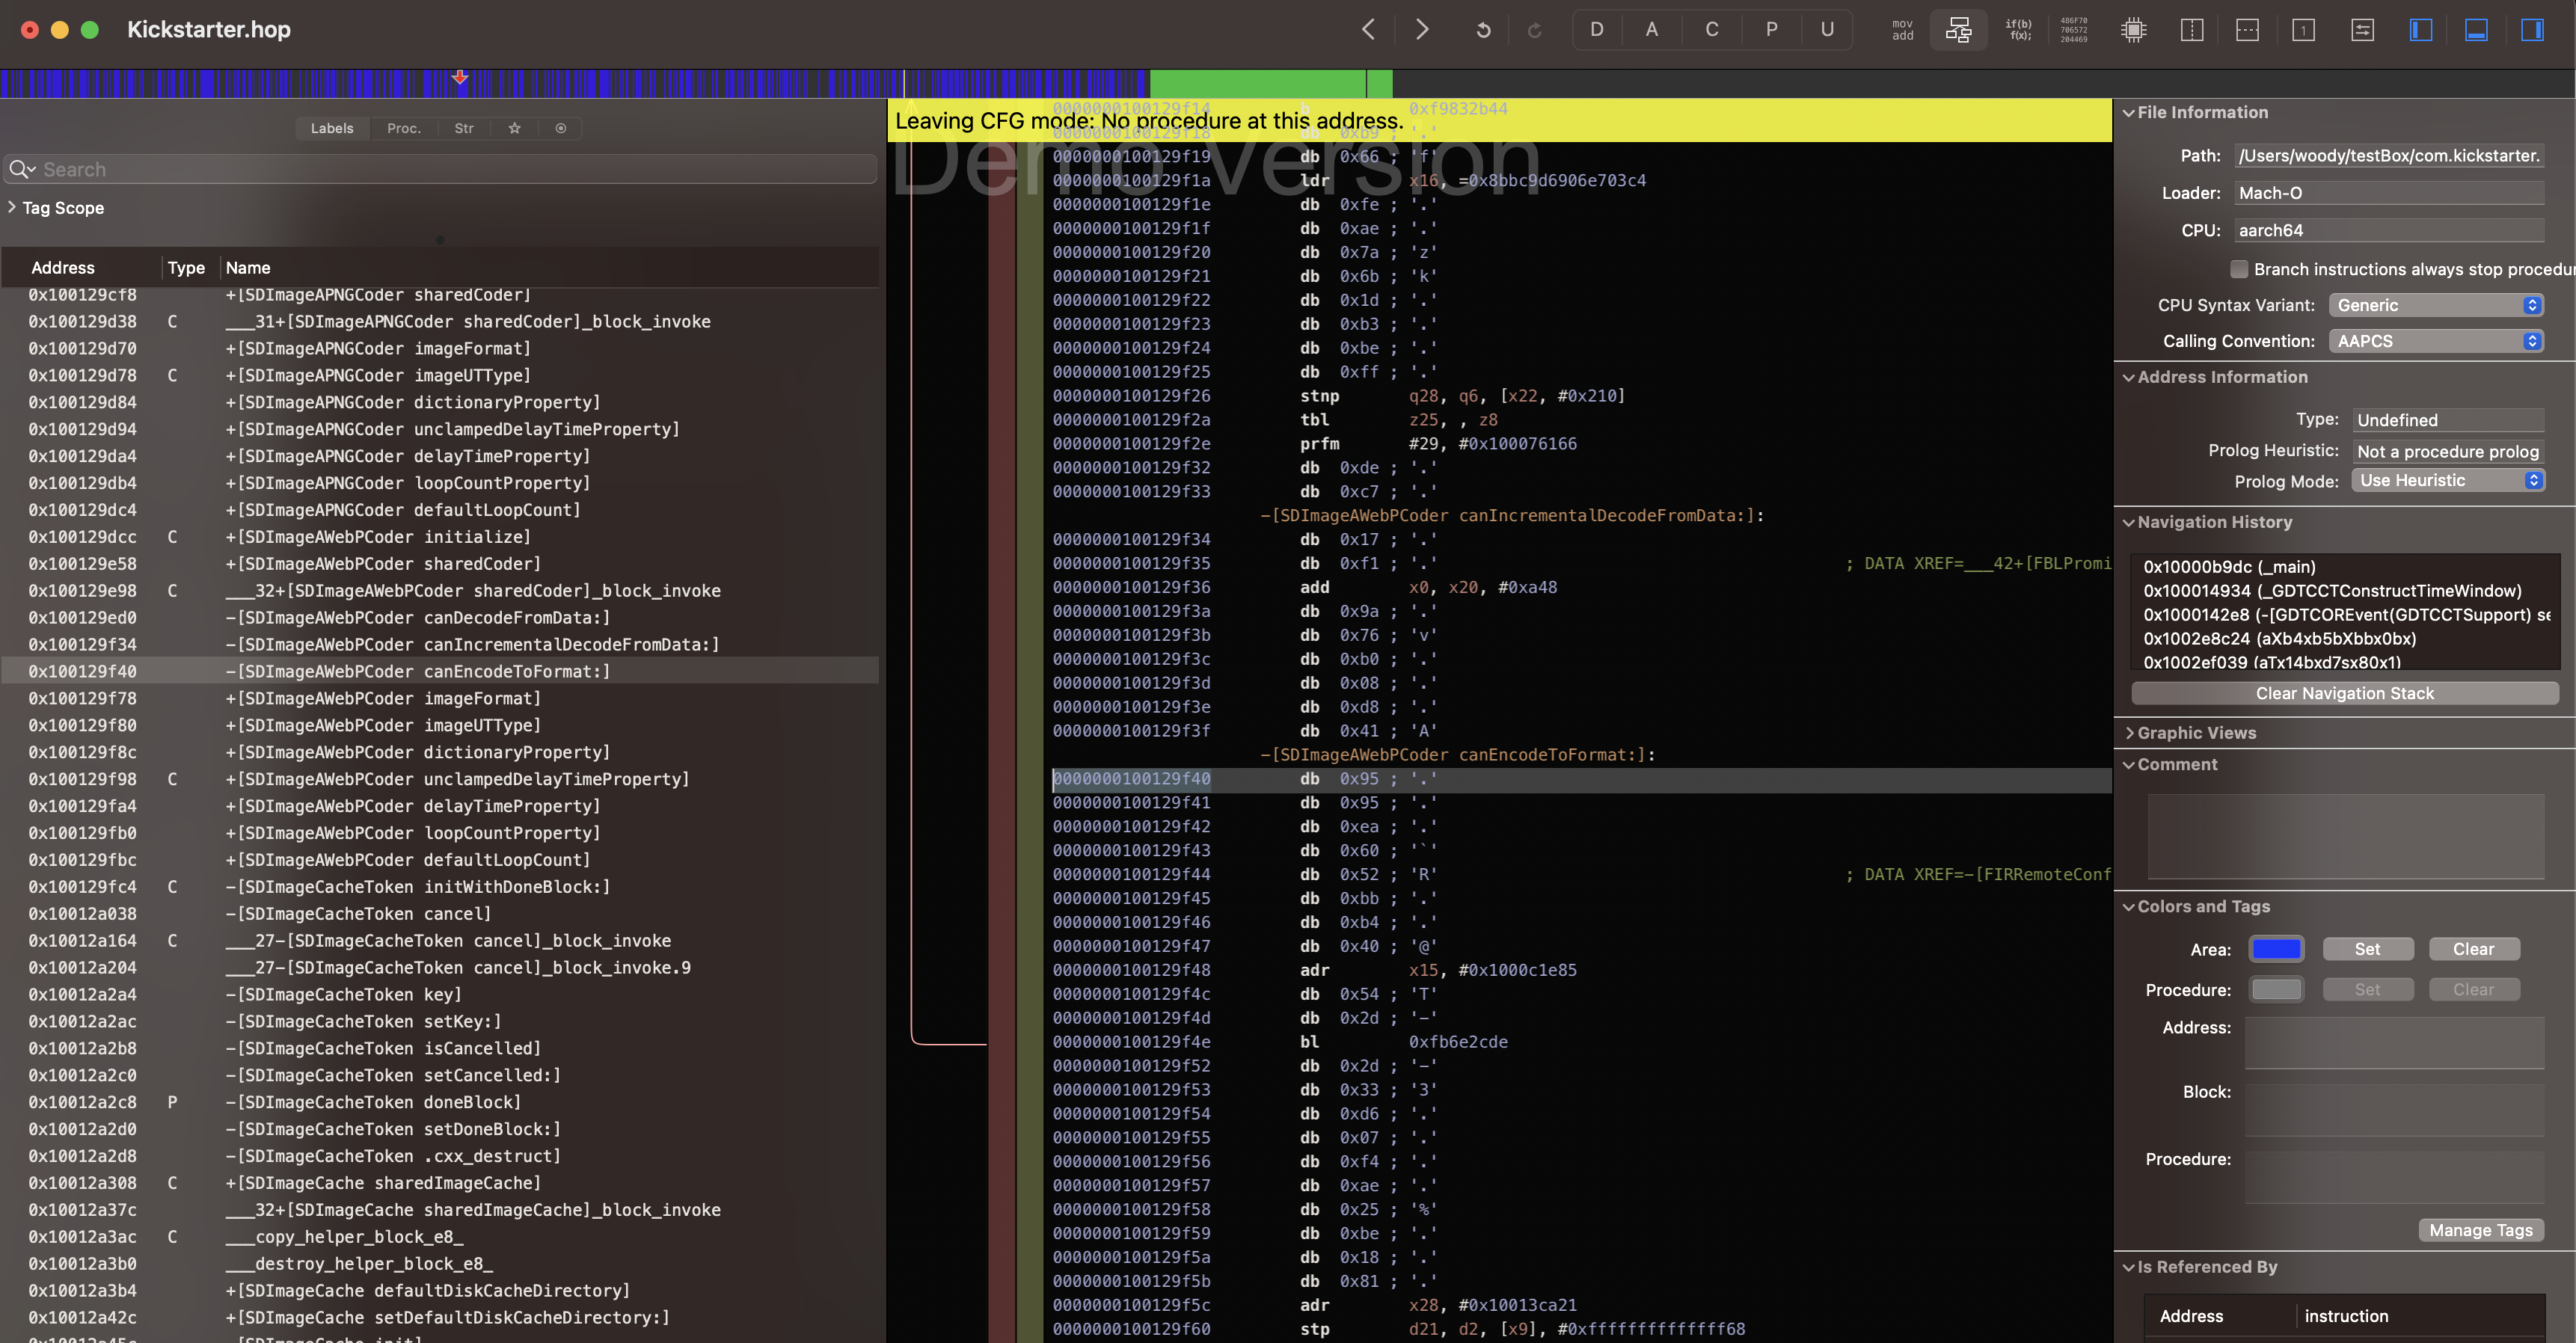Switch to the Str tab
The width and height of the screenshot is (2576, 1343).
(x=464, y=128)
